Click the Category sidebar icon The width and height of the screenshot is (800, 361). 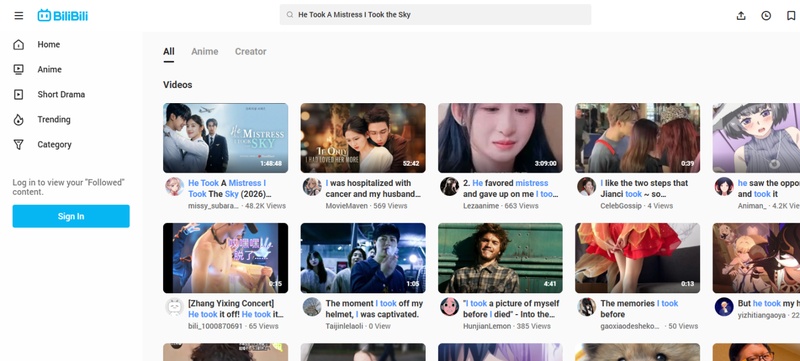(x=18, y=144)
